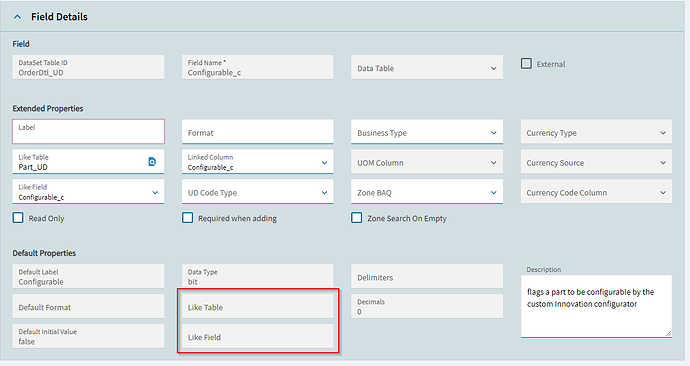Open the Data Table dropdown
The height and width of the screenshot is (366, 690).
click(427, 67)
